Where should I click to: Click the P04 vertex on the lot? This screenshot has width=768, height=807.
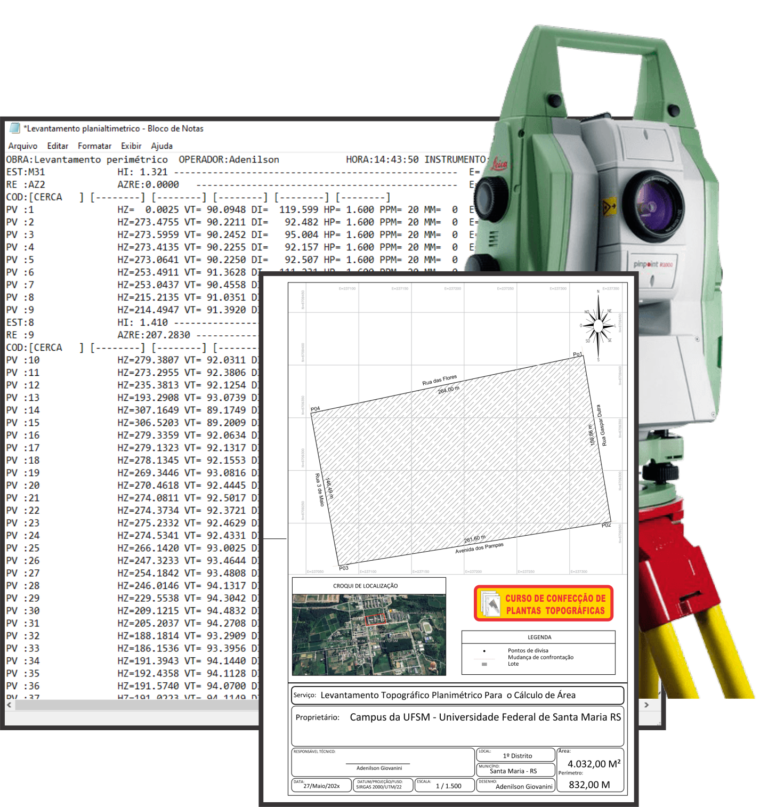tap(313, 411)
